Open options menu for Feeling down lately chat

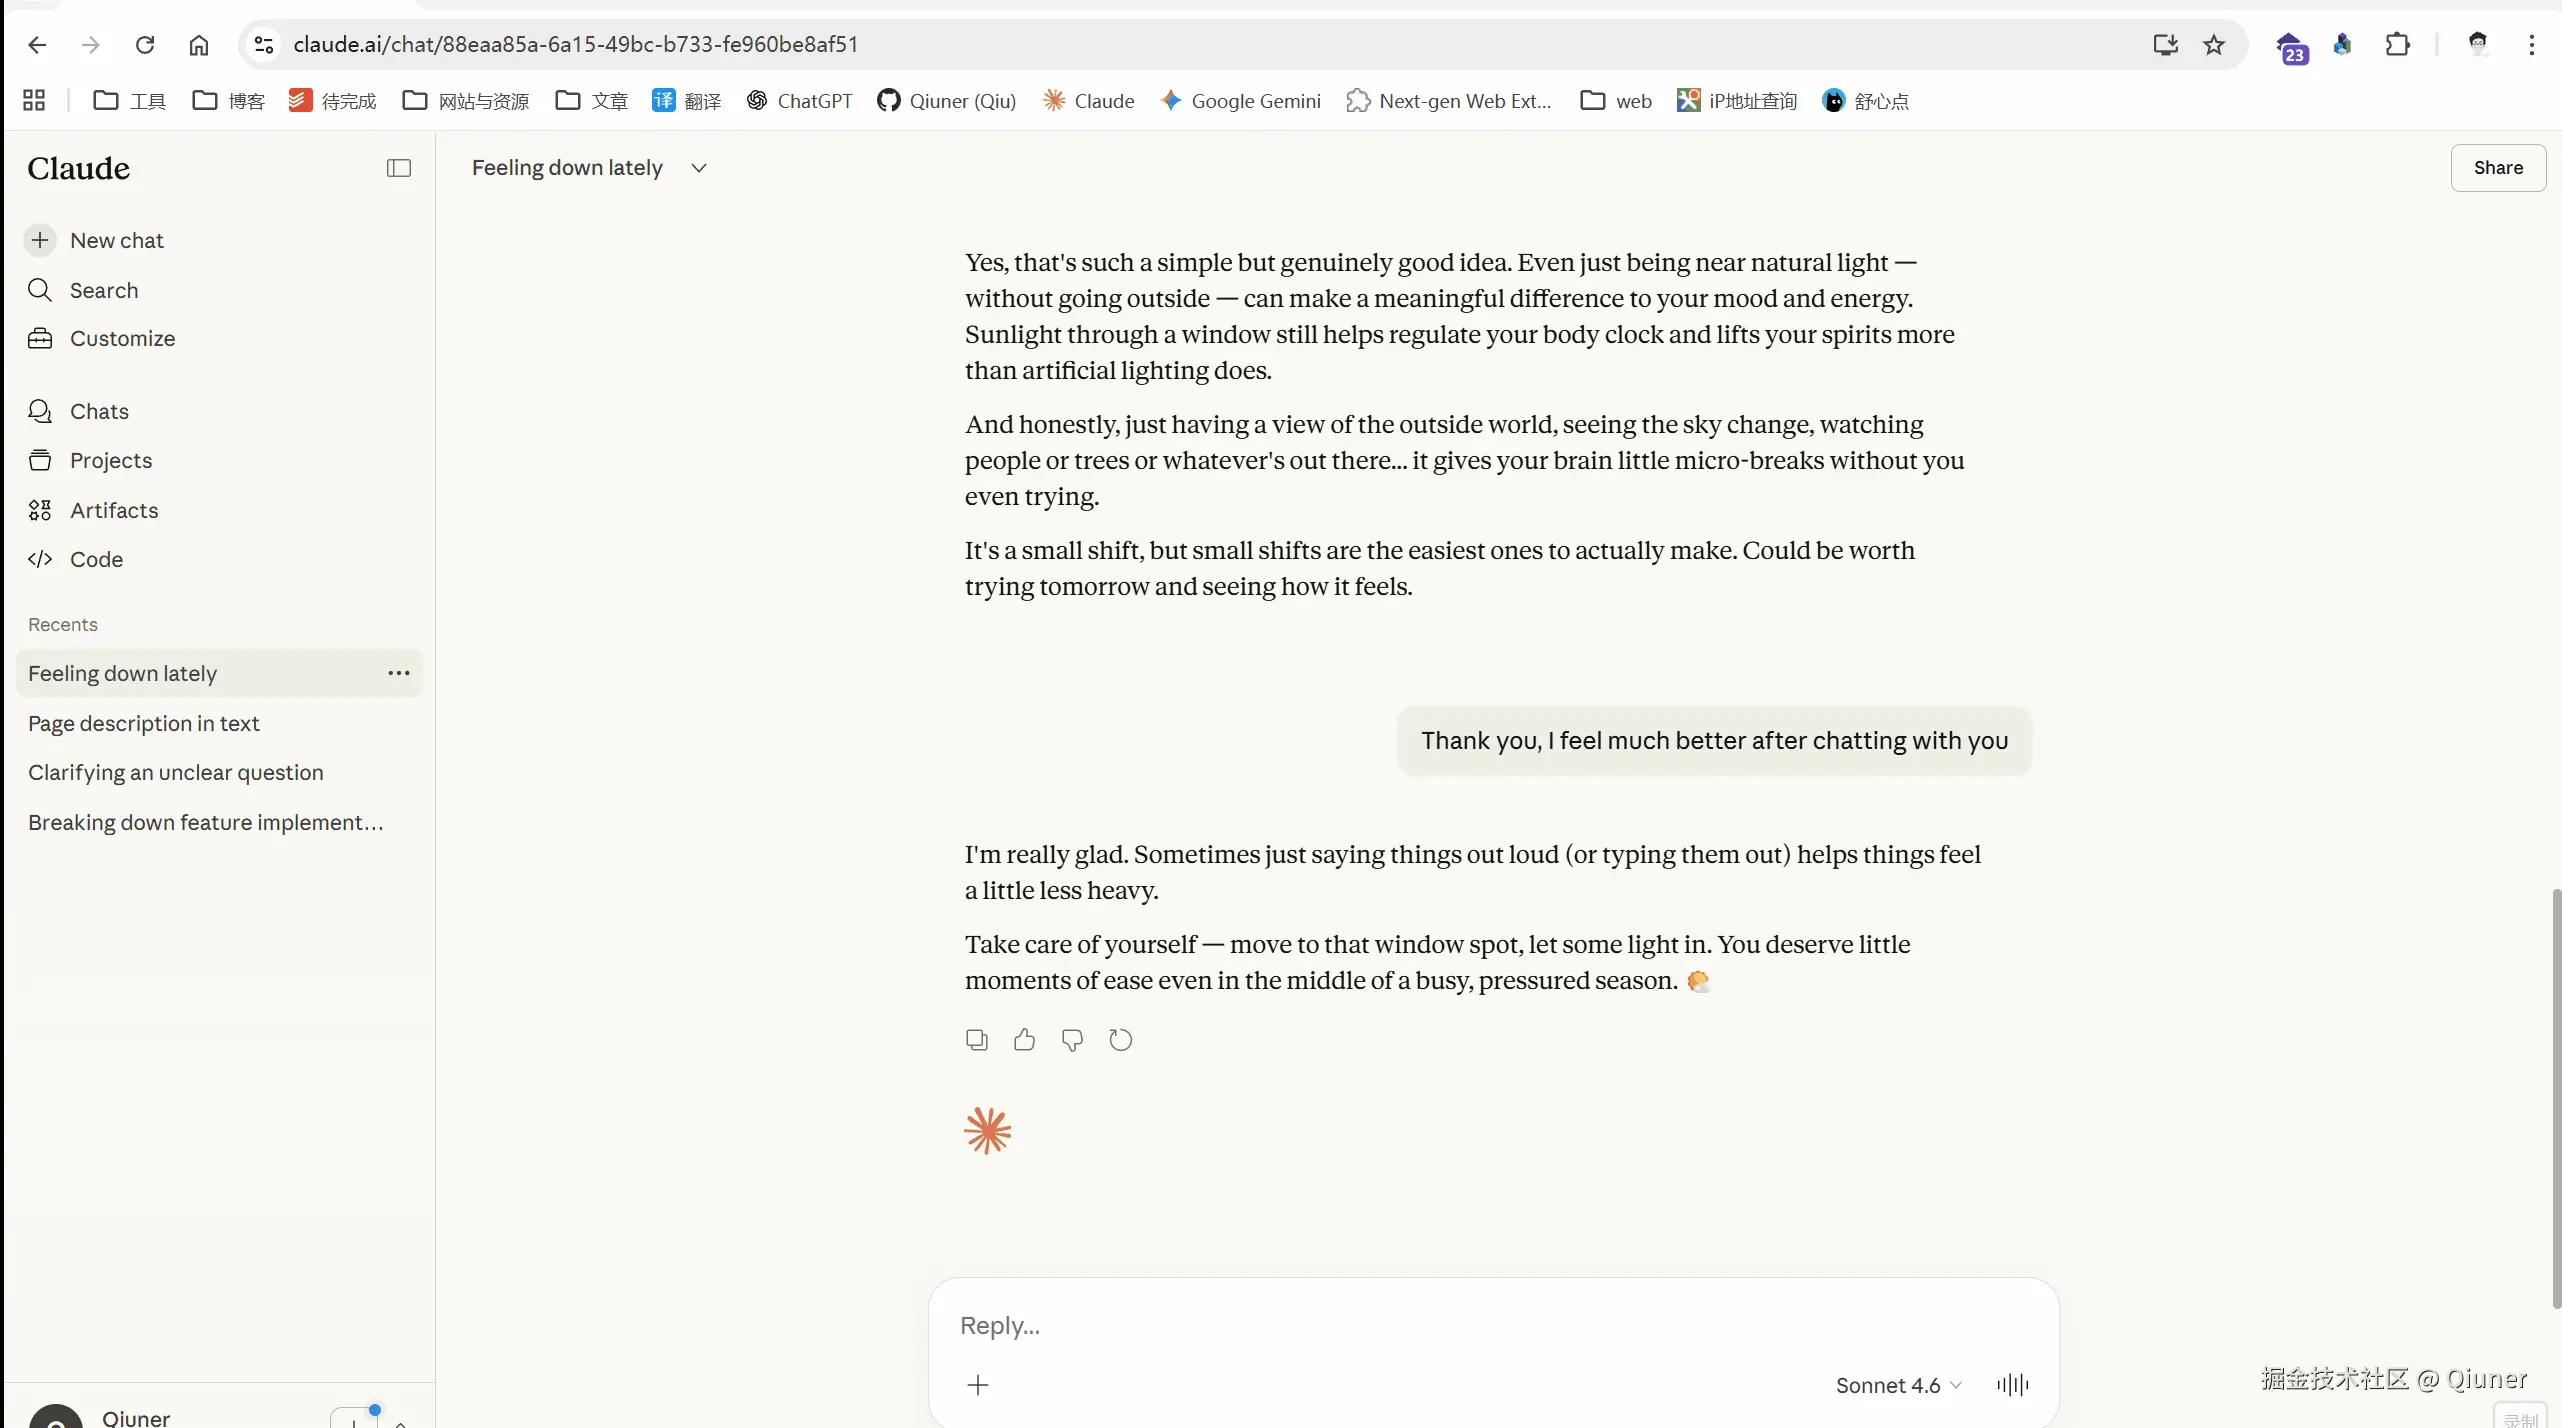(399, 673)
